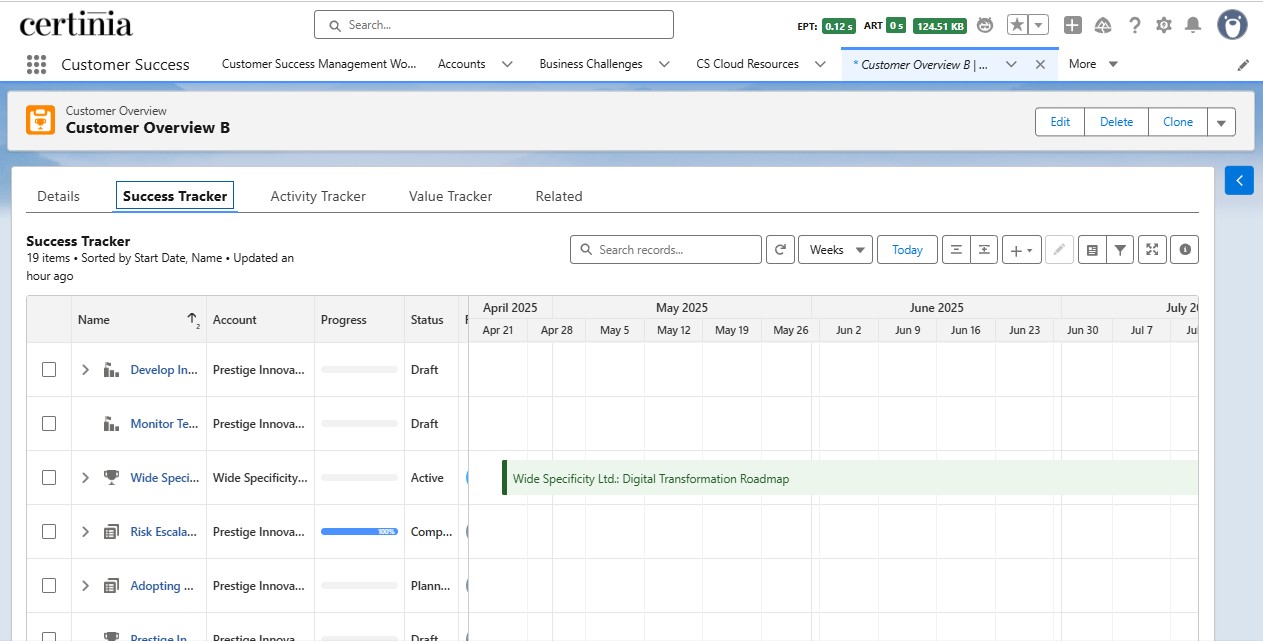The height and width of the screenshot is (641, 1263).
Task: Check the Wide Speci... row checkbox
Action: [x=49, y=478]
